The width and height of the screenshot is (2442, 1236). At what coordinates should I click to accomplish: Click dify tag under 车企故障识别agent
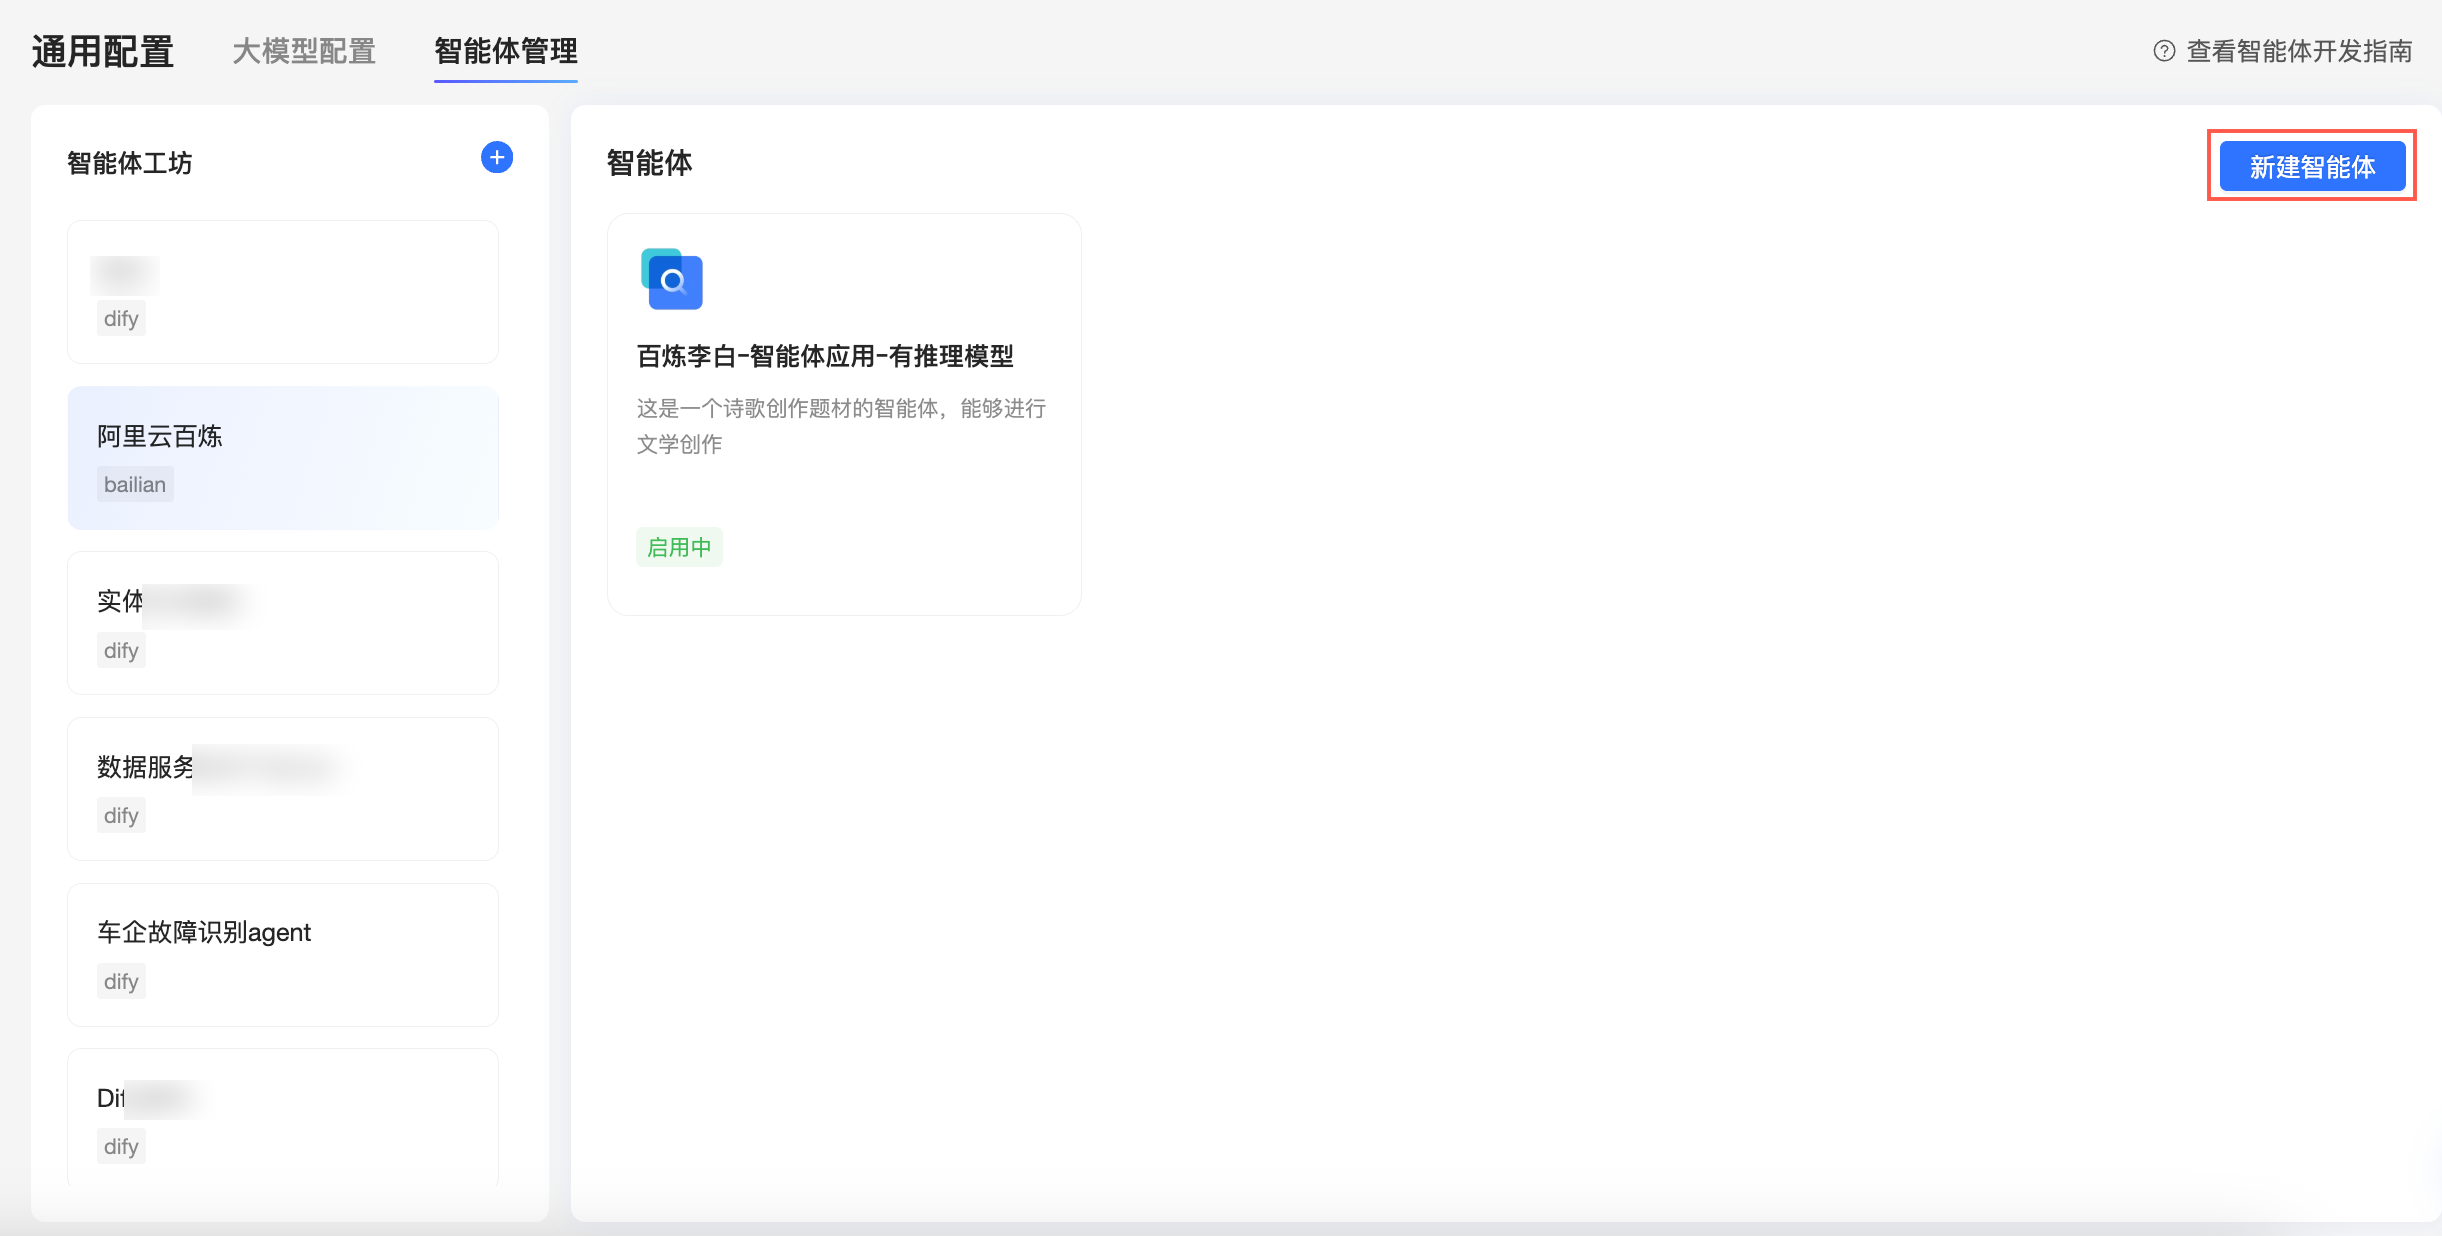pos(121,981)
